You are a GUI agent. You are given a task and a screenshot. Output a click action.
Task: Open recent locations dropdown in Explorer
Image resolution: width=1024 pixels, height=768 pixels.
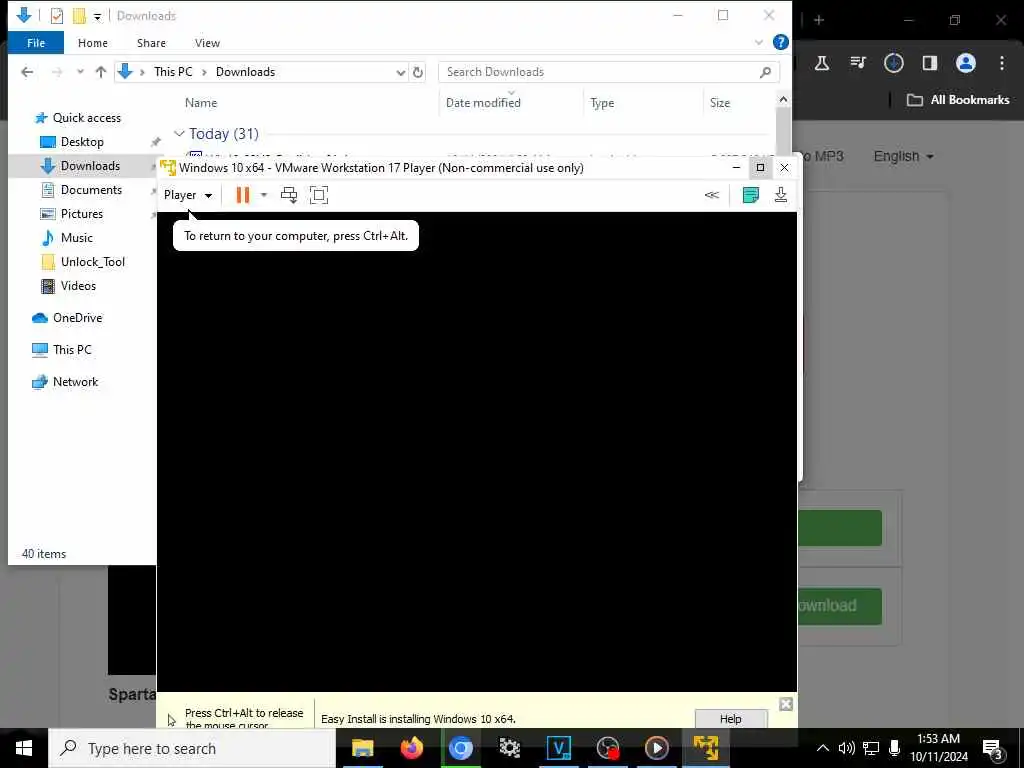tap(80, 72)
